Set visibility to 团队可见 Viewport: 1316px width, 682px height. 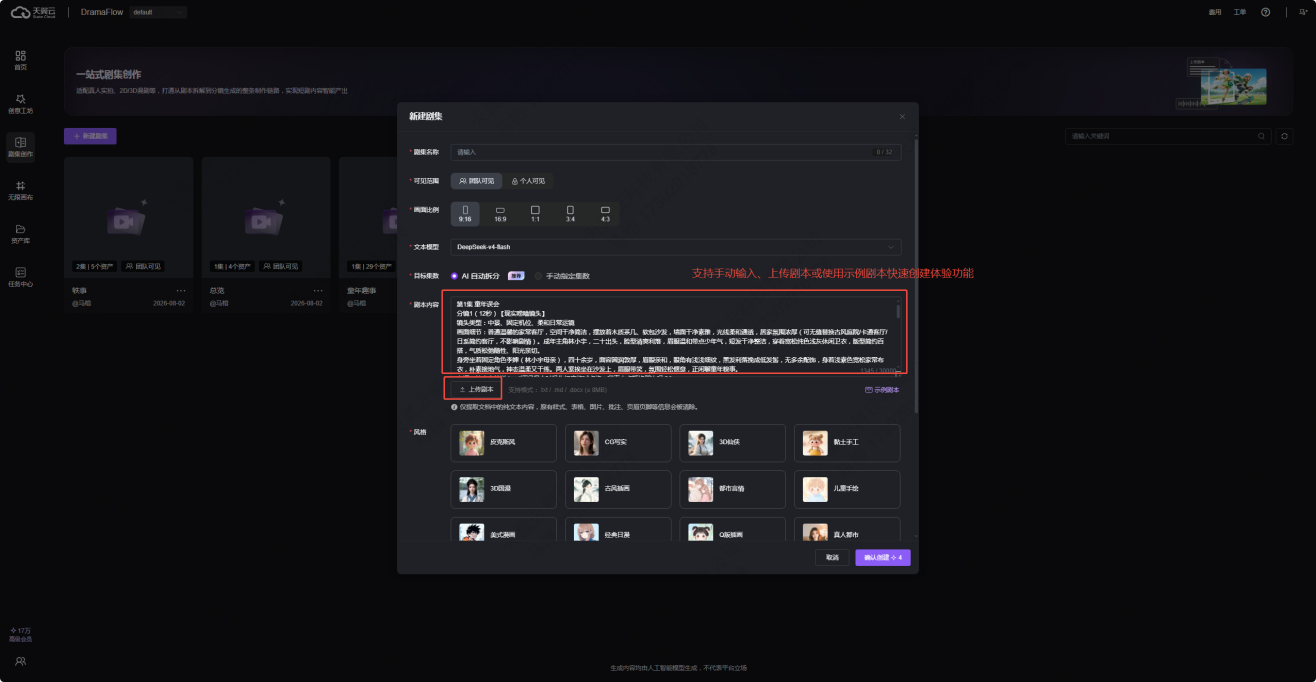coord(476,181)
